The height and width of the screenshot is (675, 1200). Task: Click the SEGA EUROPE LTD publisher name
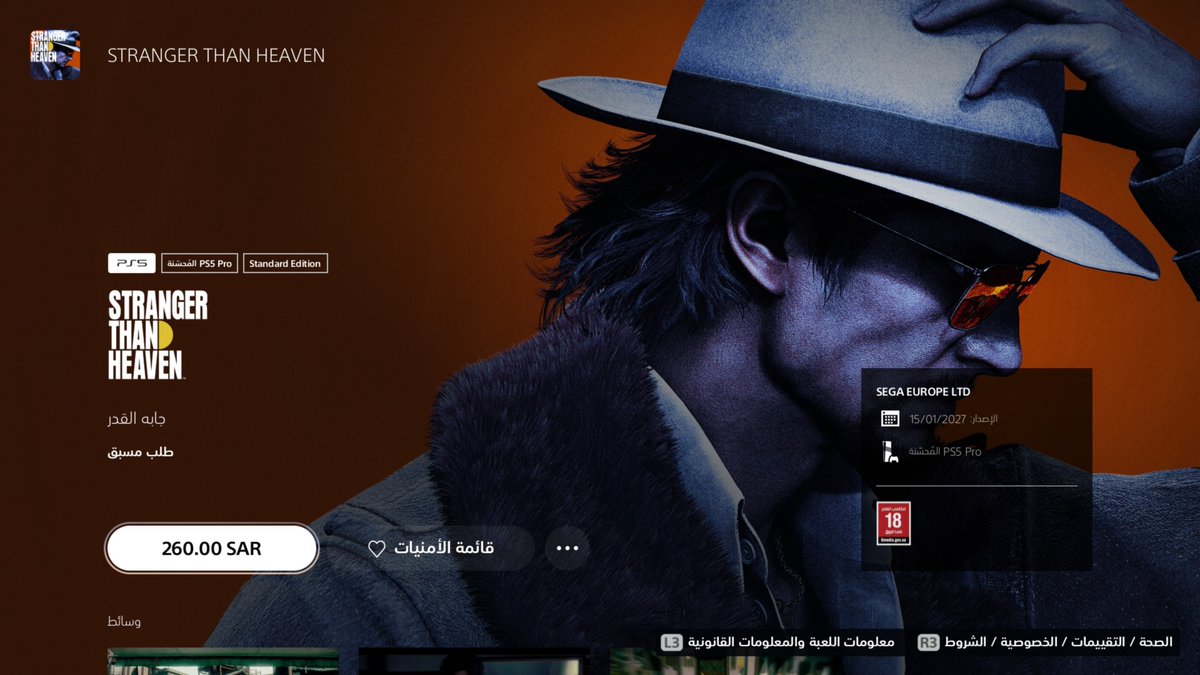923,392
